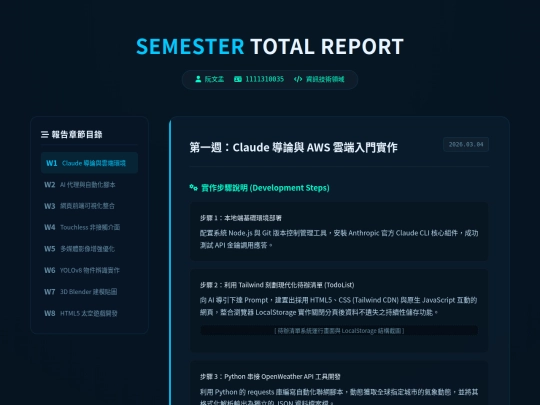
Task: Switch to the W5 多媒體影像 chapter
Action: [x=89, y=249]
